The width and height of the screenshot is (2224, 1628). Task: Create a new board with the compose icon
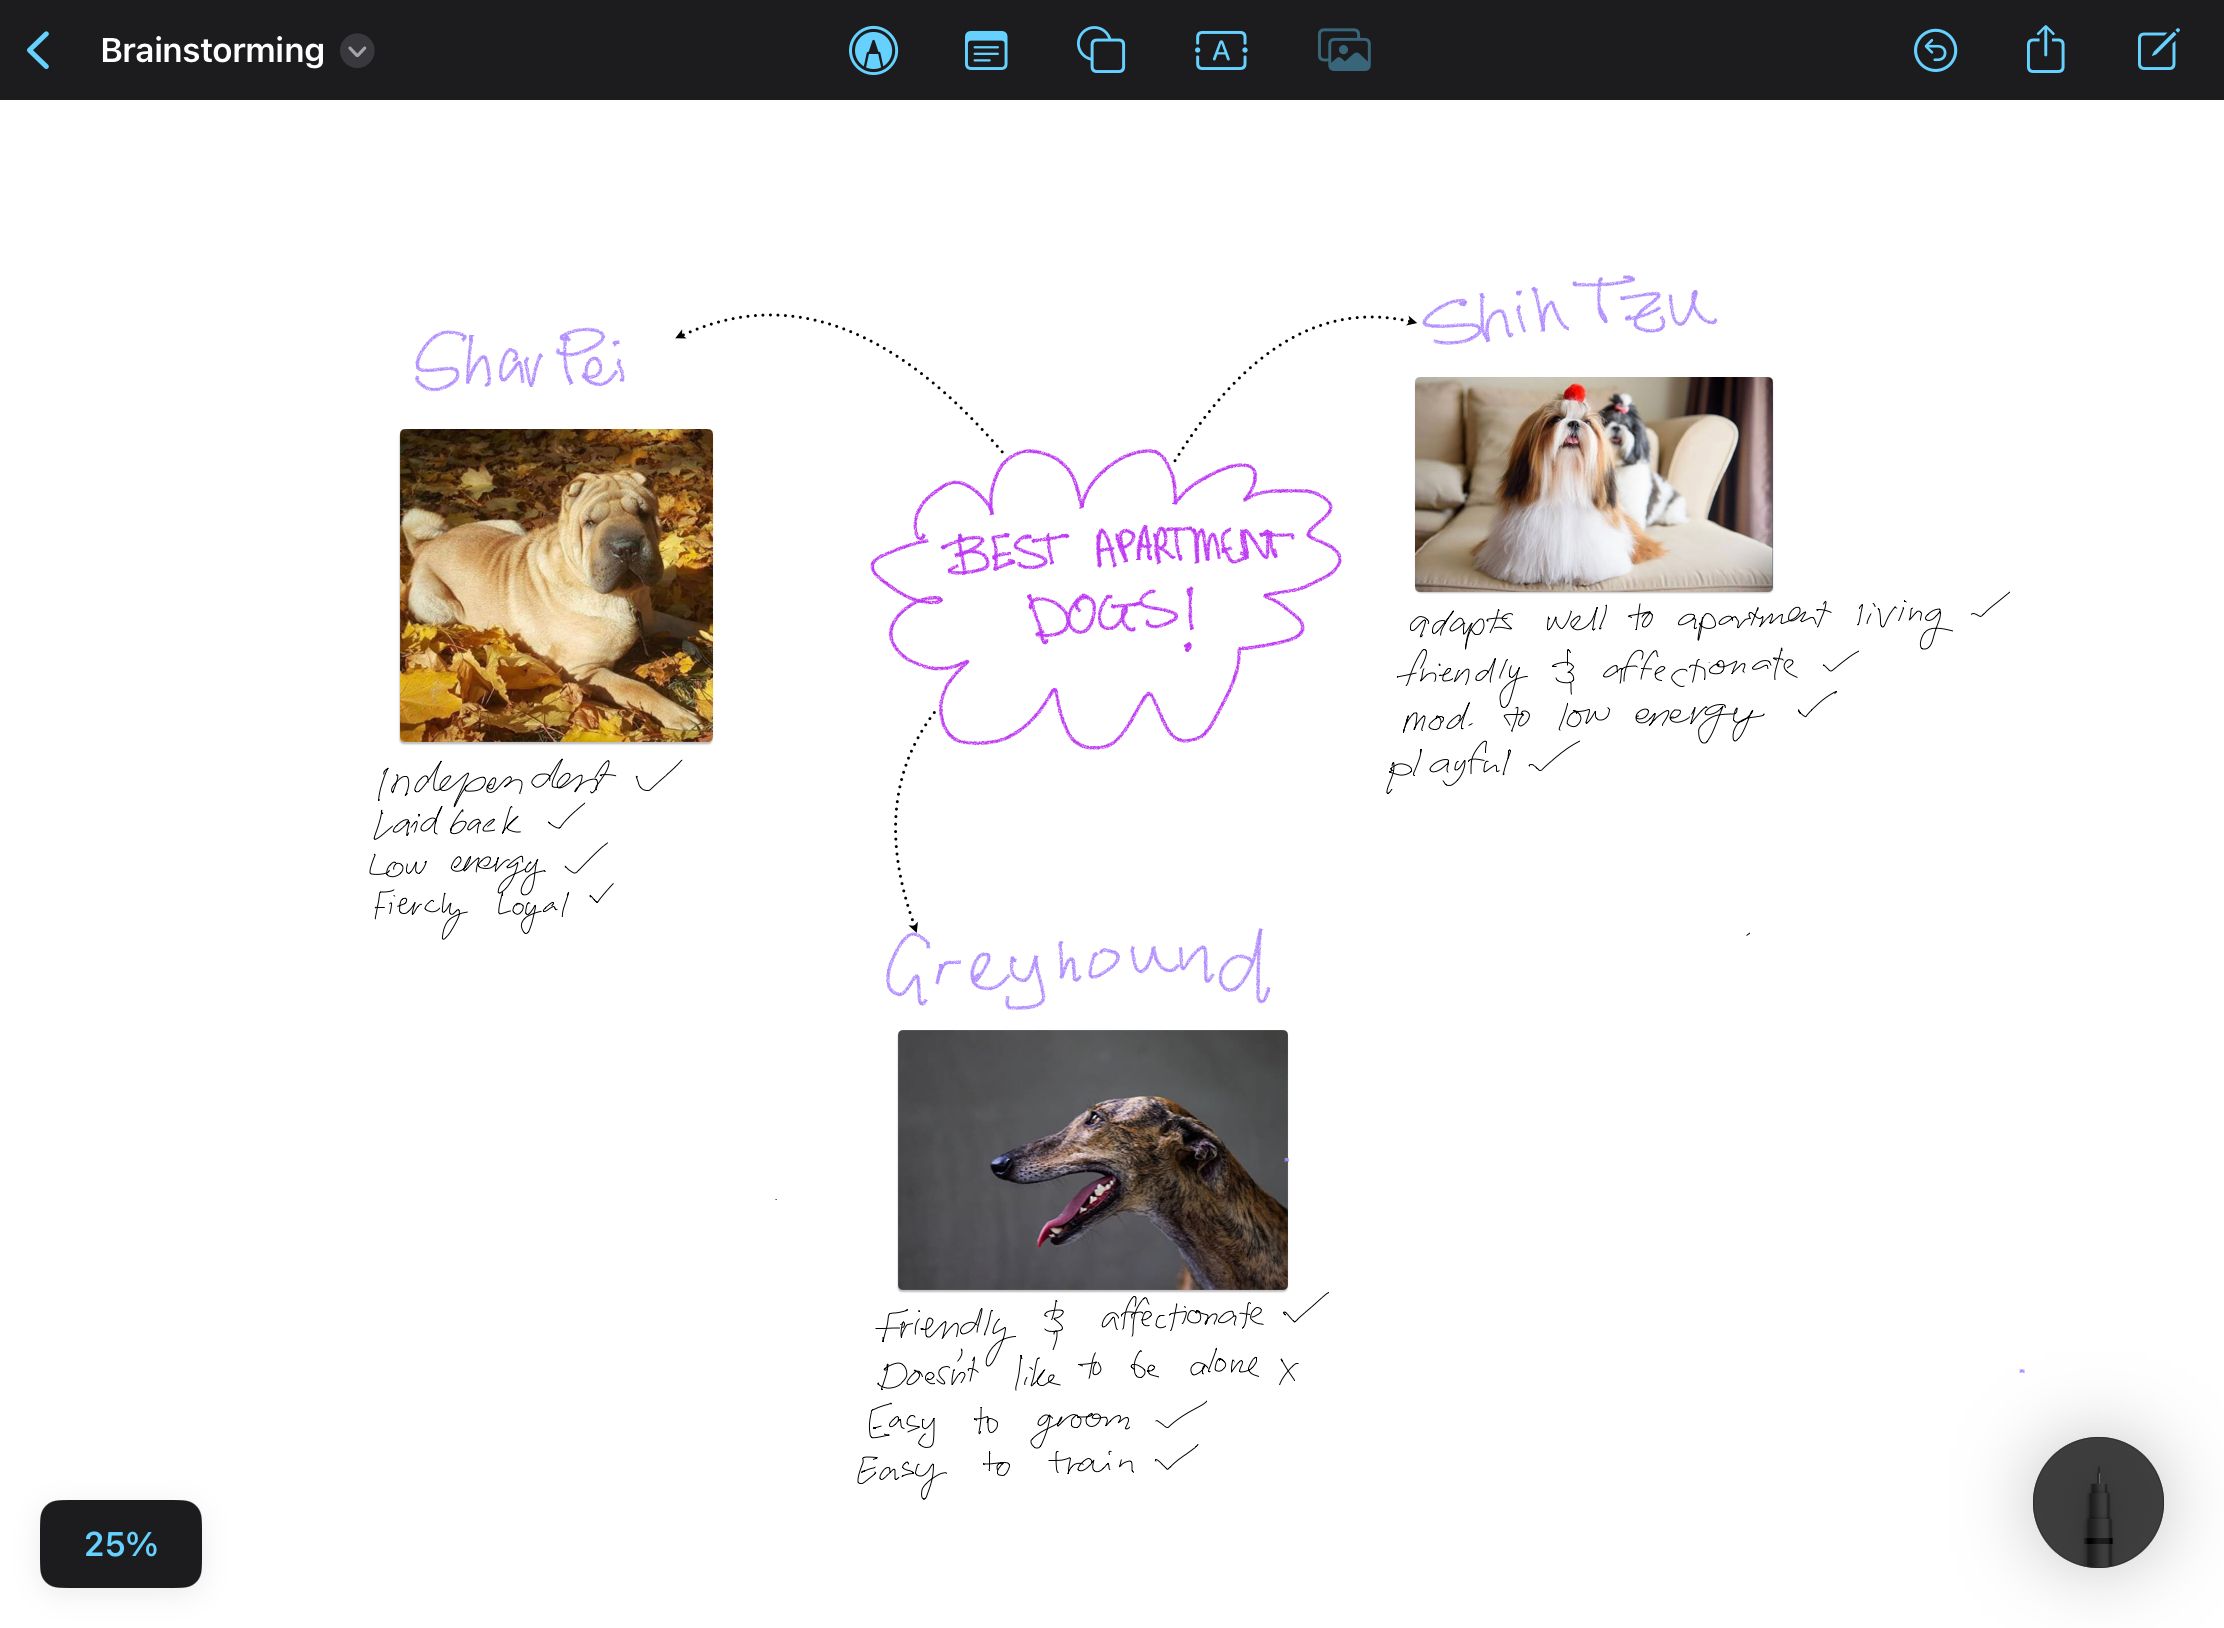tap(2157, 50)
